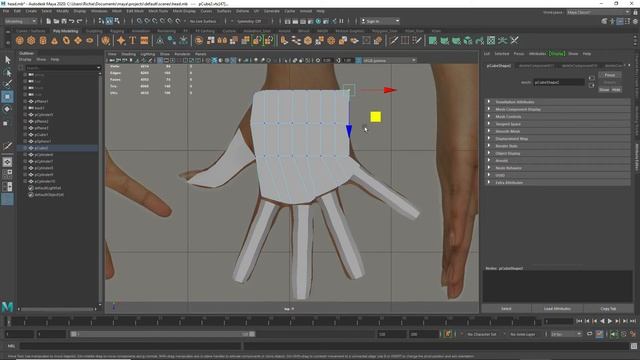Toggle the MEL command language label
This screenshot has width=640, height=360.
(11, 346)
